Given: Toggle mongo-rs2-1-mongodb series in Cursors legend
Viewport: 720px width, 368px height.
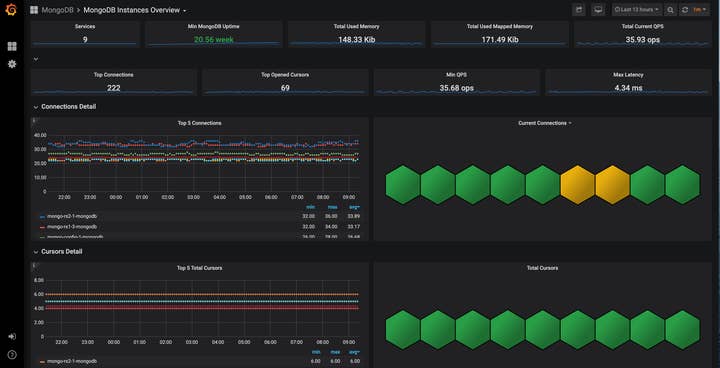Looking at the screenshot, I should tap(72, 361).
